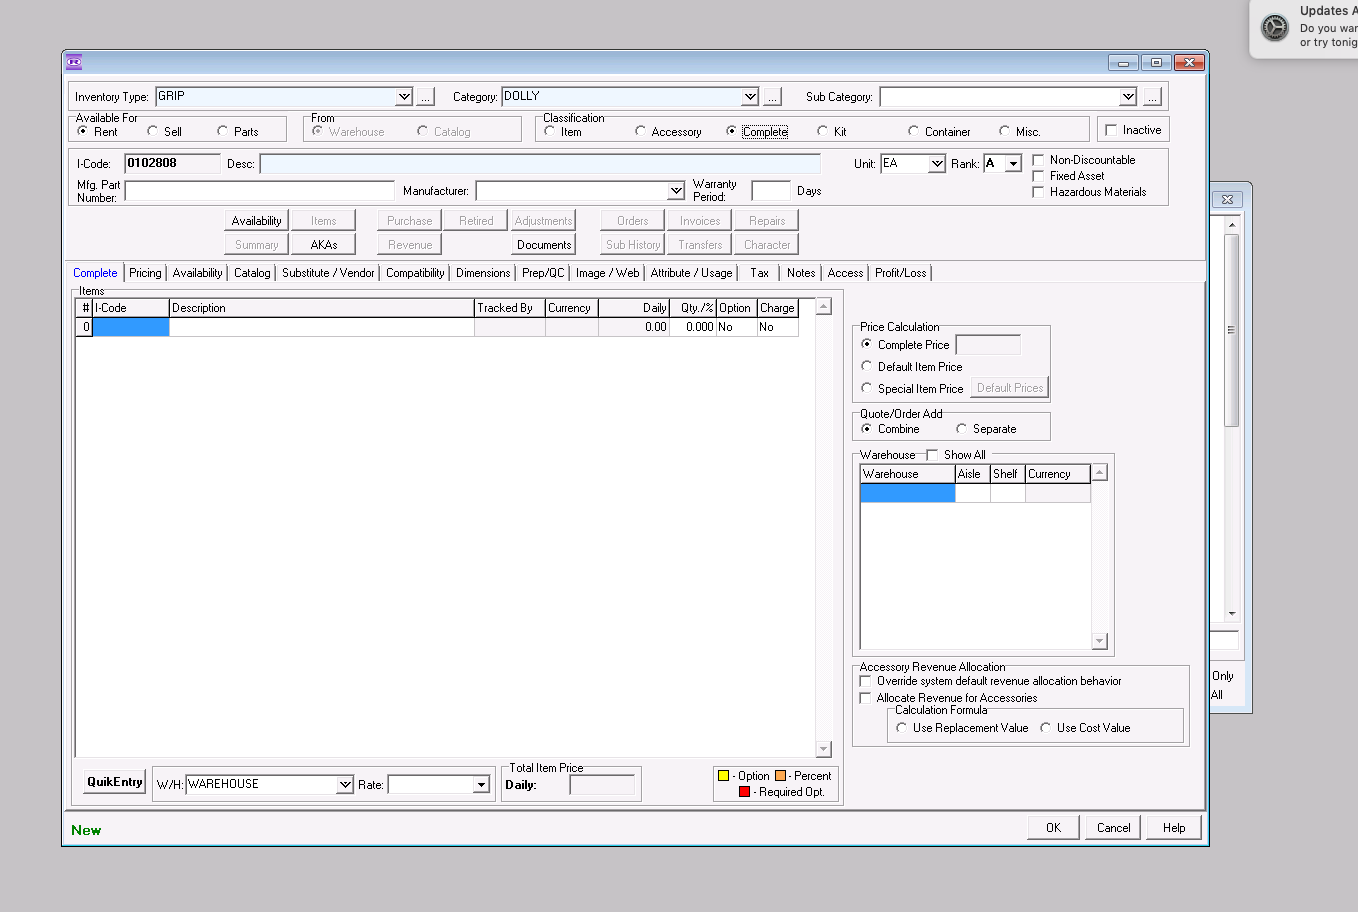Choose Separate for Quote/Order Add
The image size is (1358, 912).
pos(962,429)
